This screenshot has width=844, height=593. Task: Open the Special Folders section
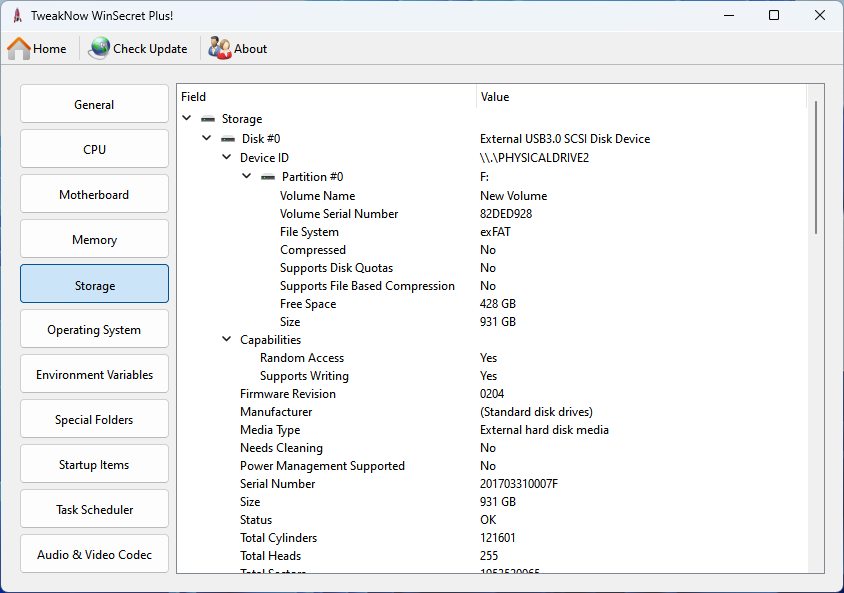(94, 419)
